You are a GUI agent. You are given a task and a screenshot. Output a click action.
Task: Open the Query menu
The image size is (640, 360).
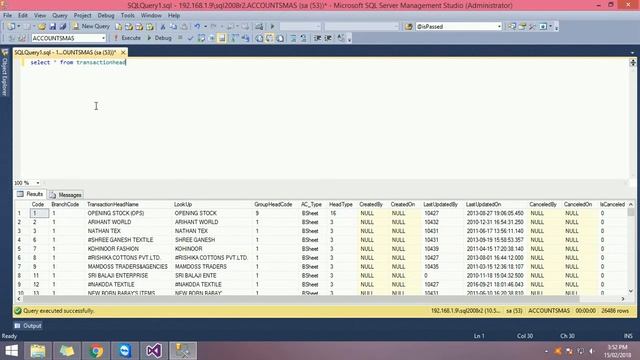click(60, 16)
